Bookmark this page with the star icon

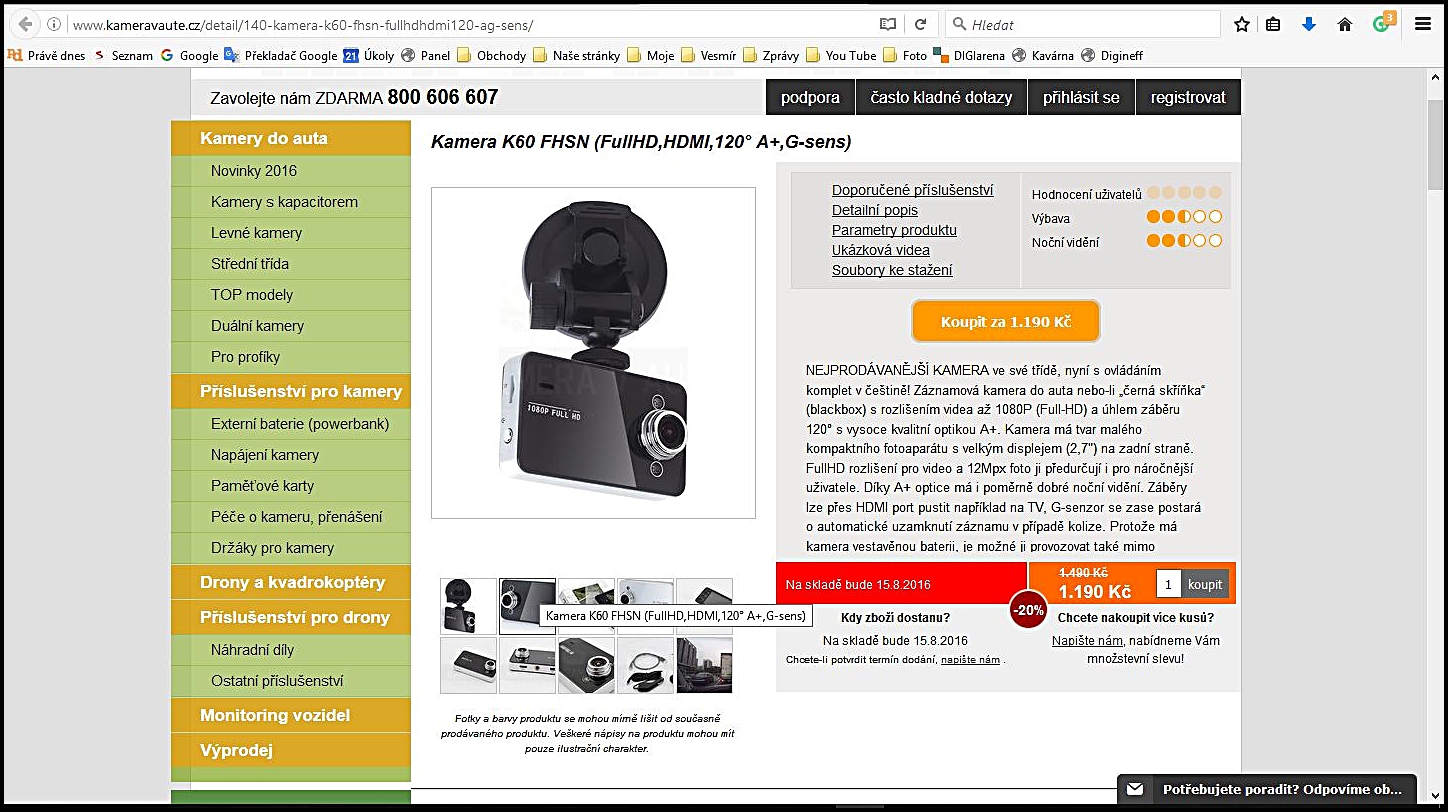[x=1241, y=24]
